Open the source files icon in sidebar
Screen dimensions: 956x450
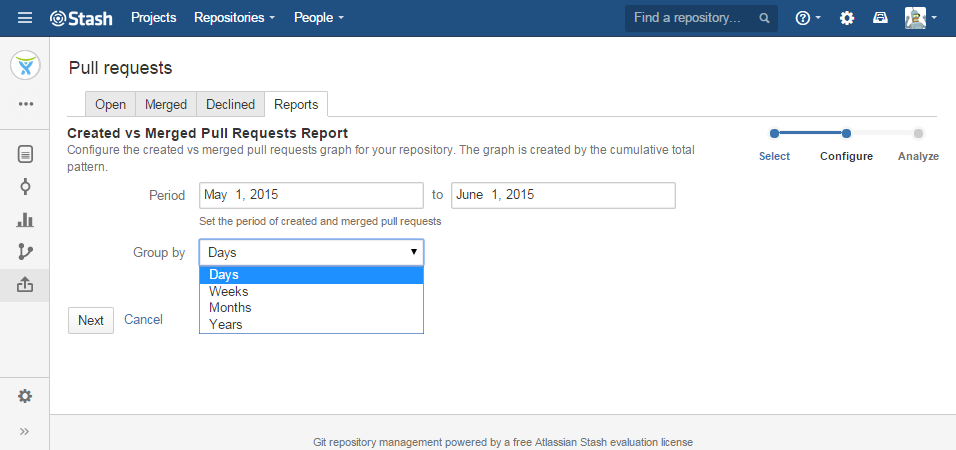coord(25,154)
